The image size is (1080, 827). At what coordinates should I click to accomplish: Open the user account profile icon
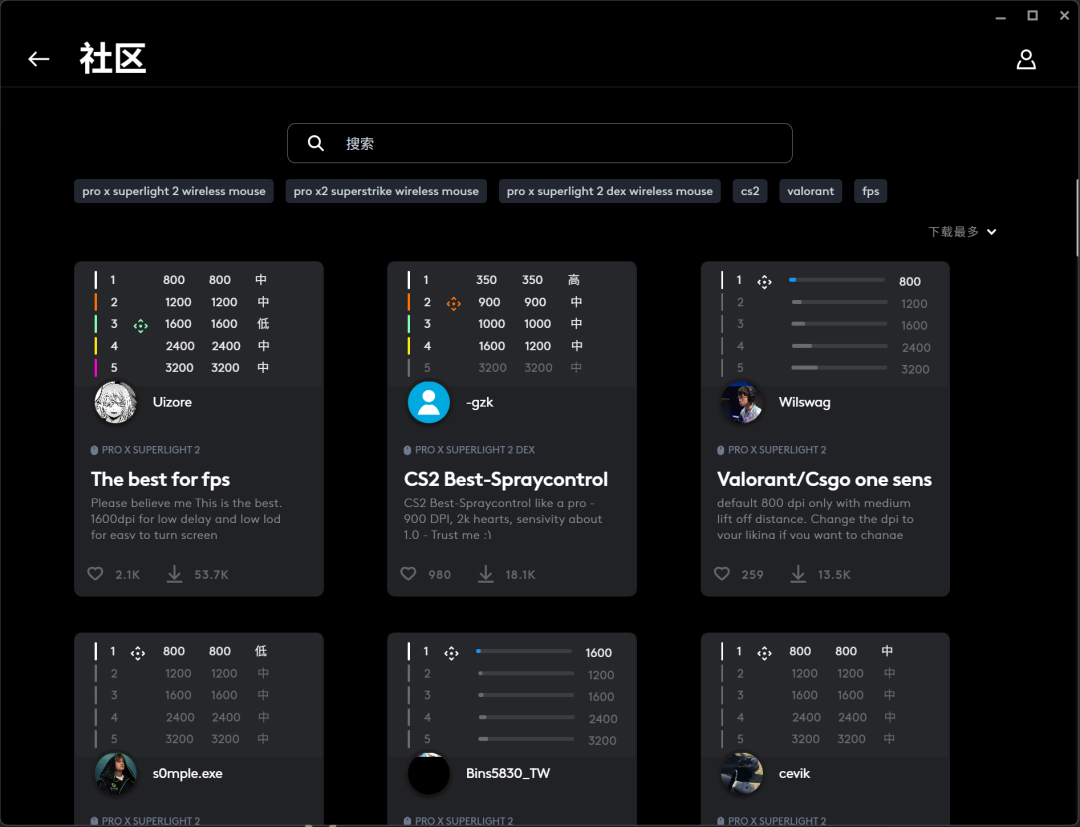coord(1026,59)
